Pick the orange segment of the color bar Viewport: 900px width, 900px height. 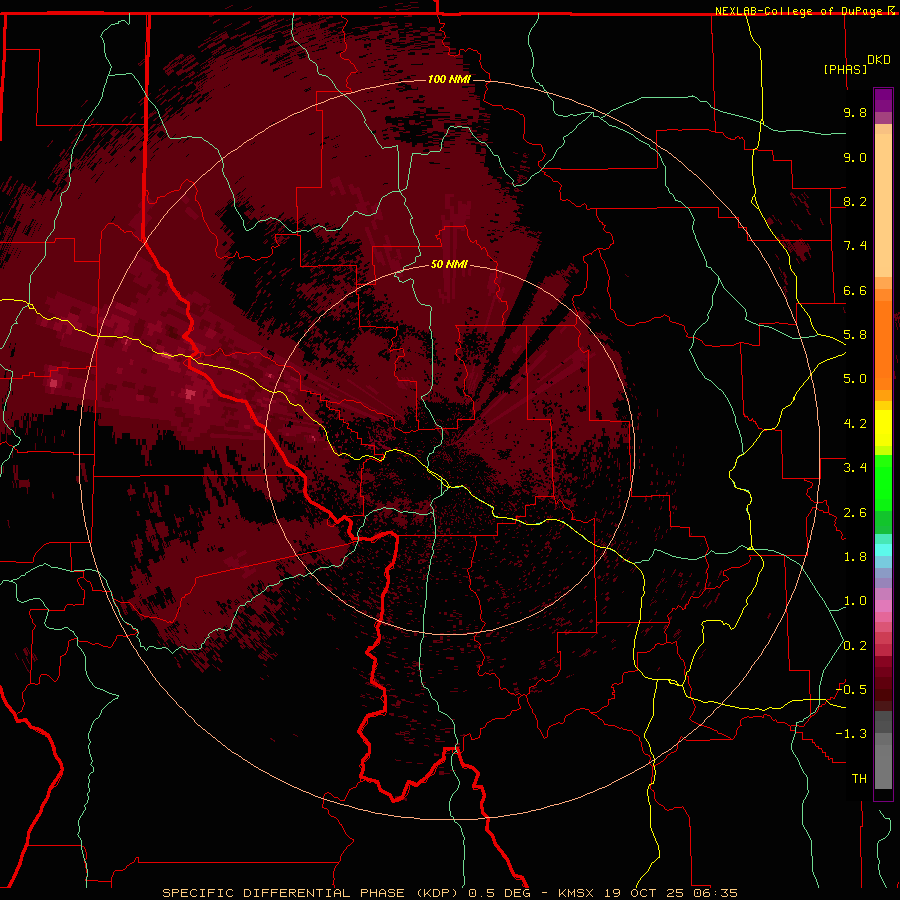click(883, 345)
